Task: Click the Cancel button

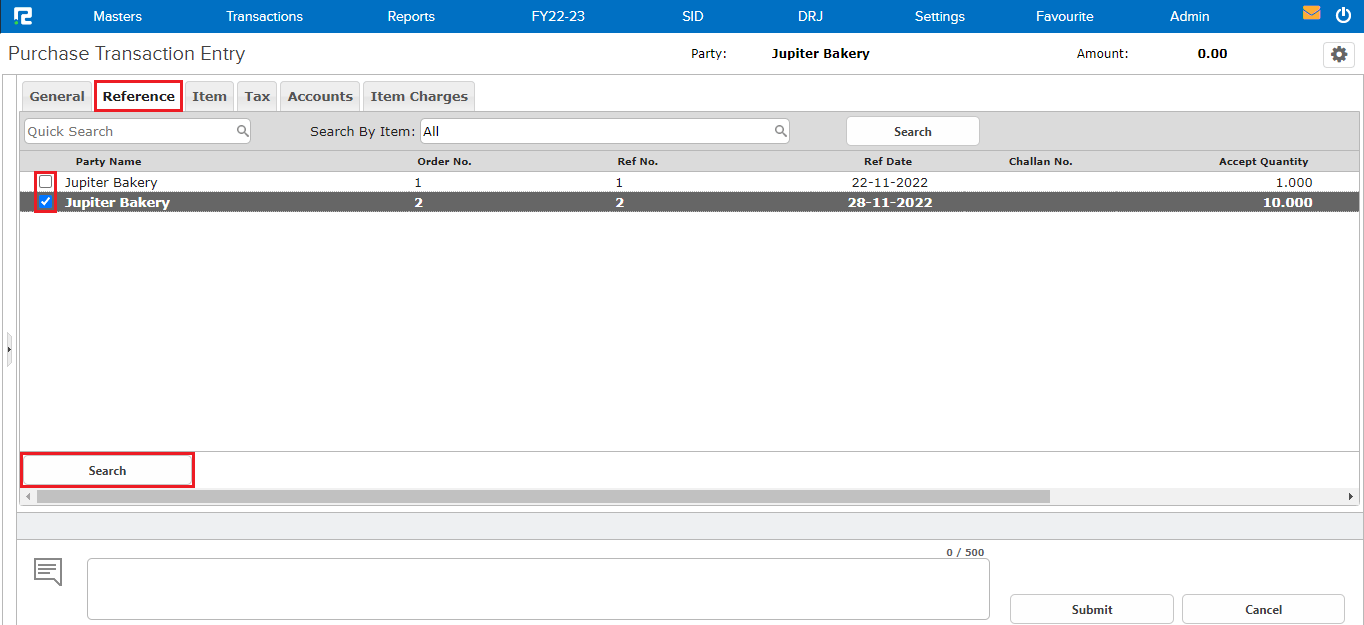Action: tap(1262, 609)
